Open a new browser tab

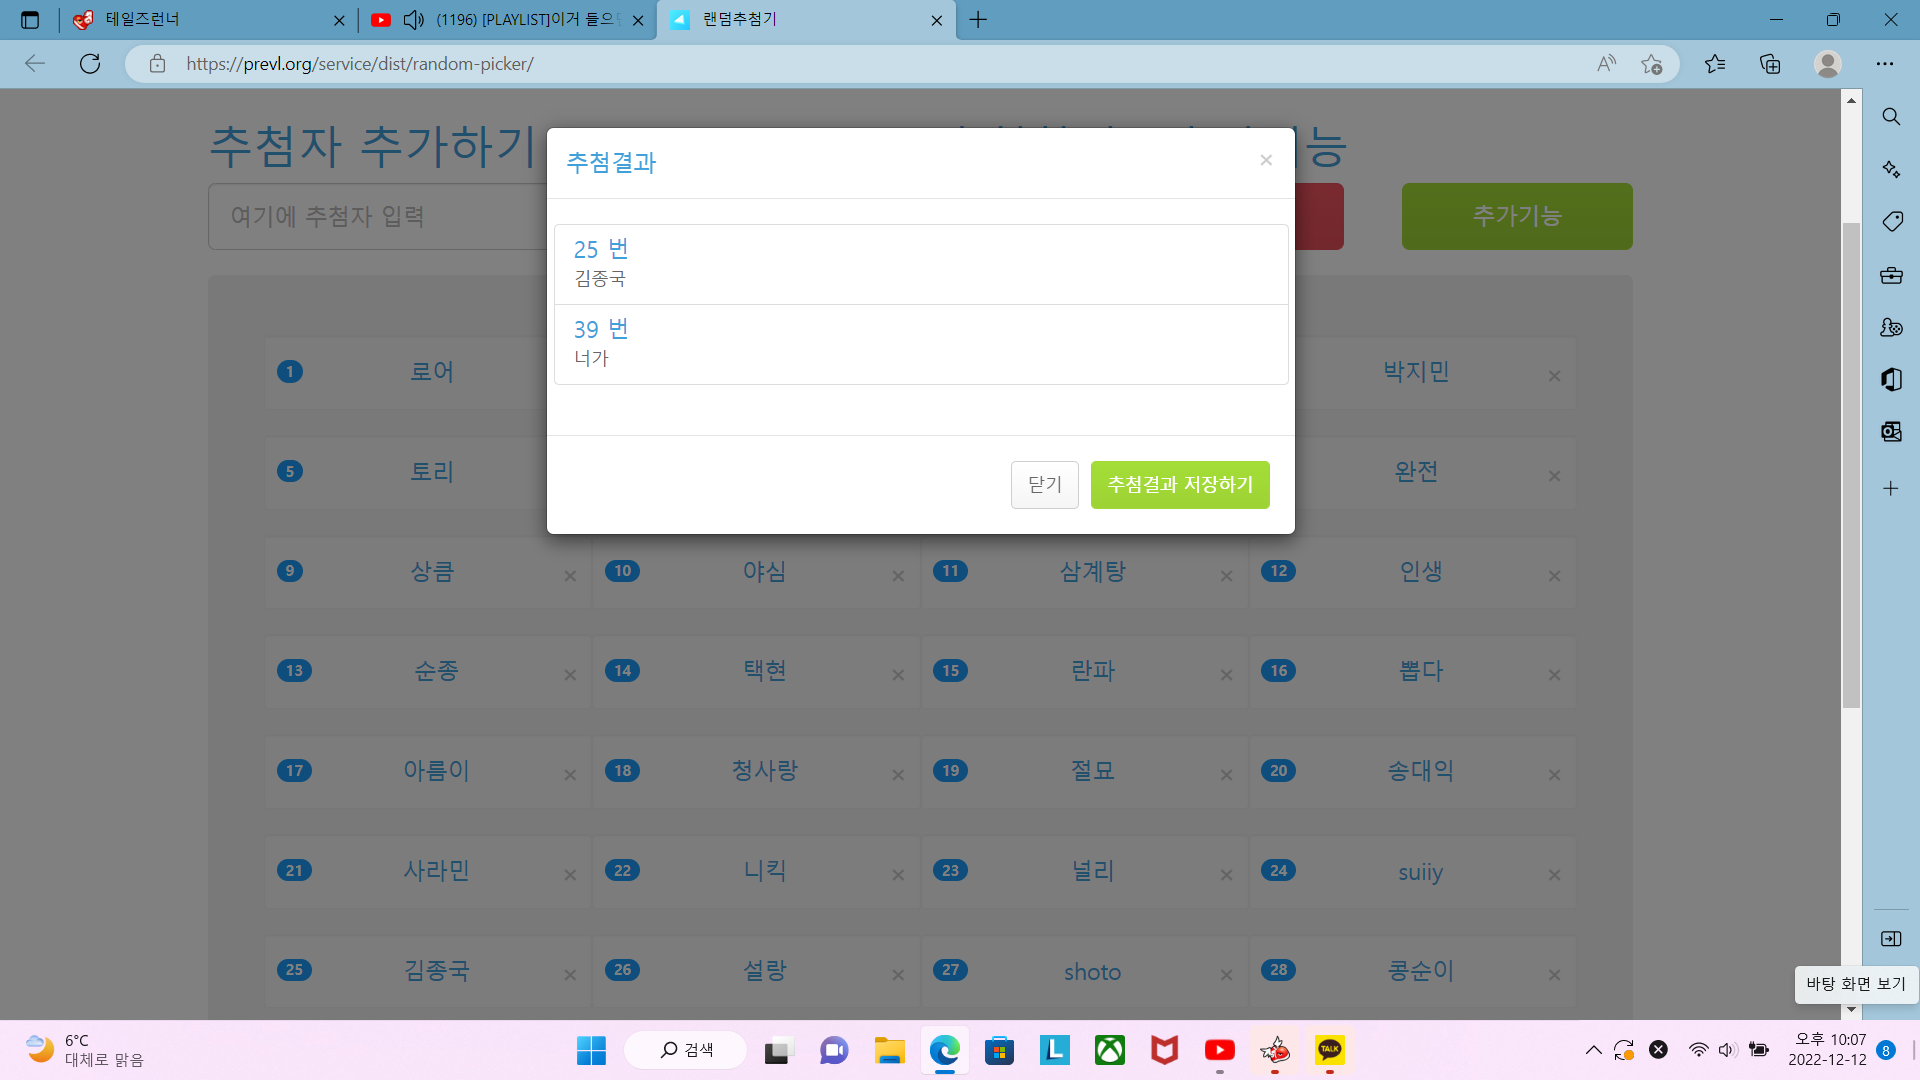[x=978, y=20]
